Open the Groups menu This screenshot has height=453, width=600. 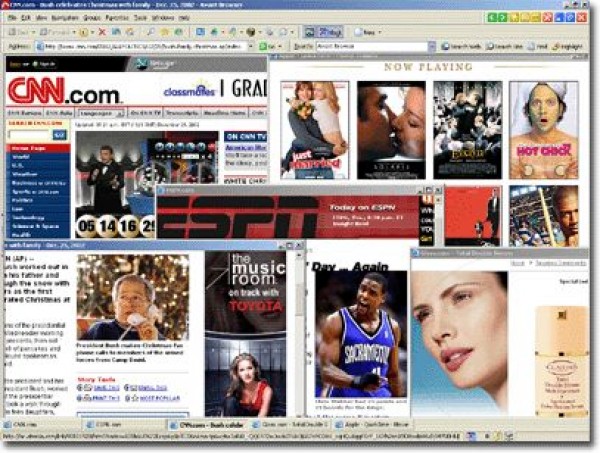click(92, 18)
